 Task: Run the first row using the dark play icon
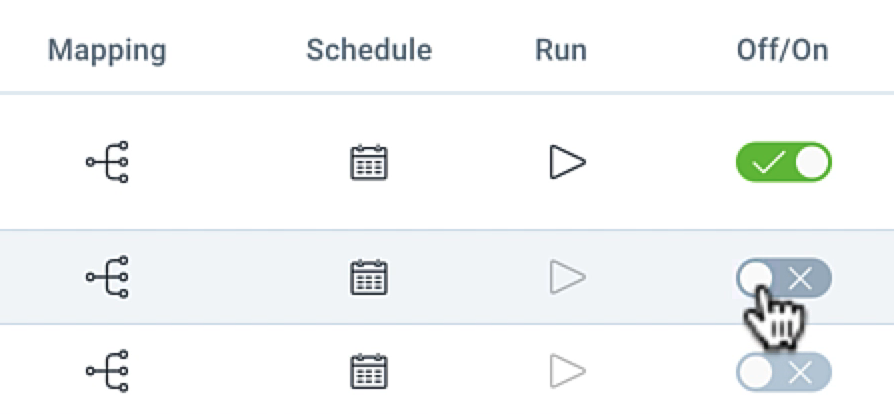567,162
